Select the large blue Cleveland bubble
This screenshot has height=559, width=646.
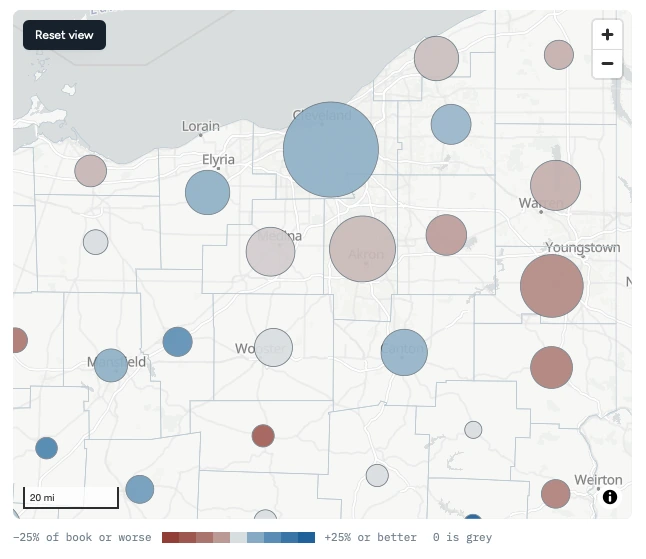coord(331,150)
